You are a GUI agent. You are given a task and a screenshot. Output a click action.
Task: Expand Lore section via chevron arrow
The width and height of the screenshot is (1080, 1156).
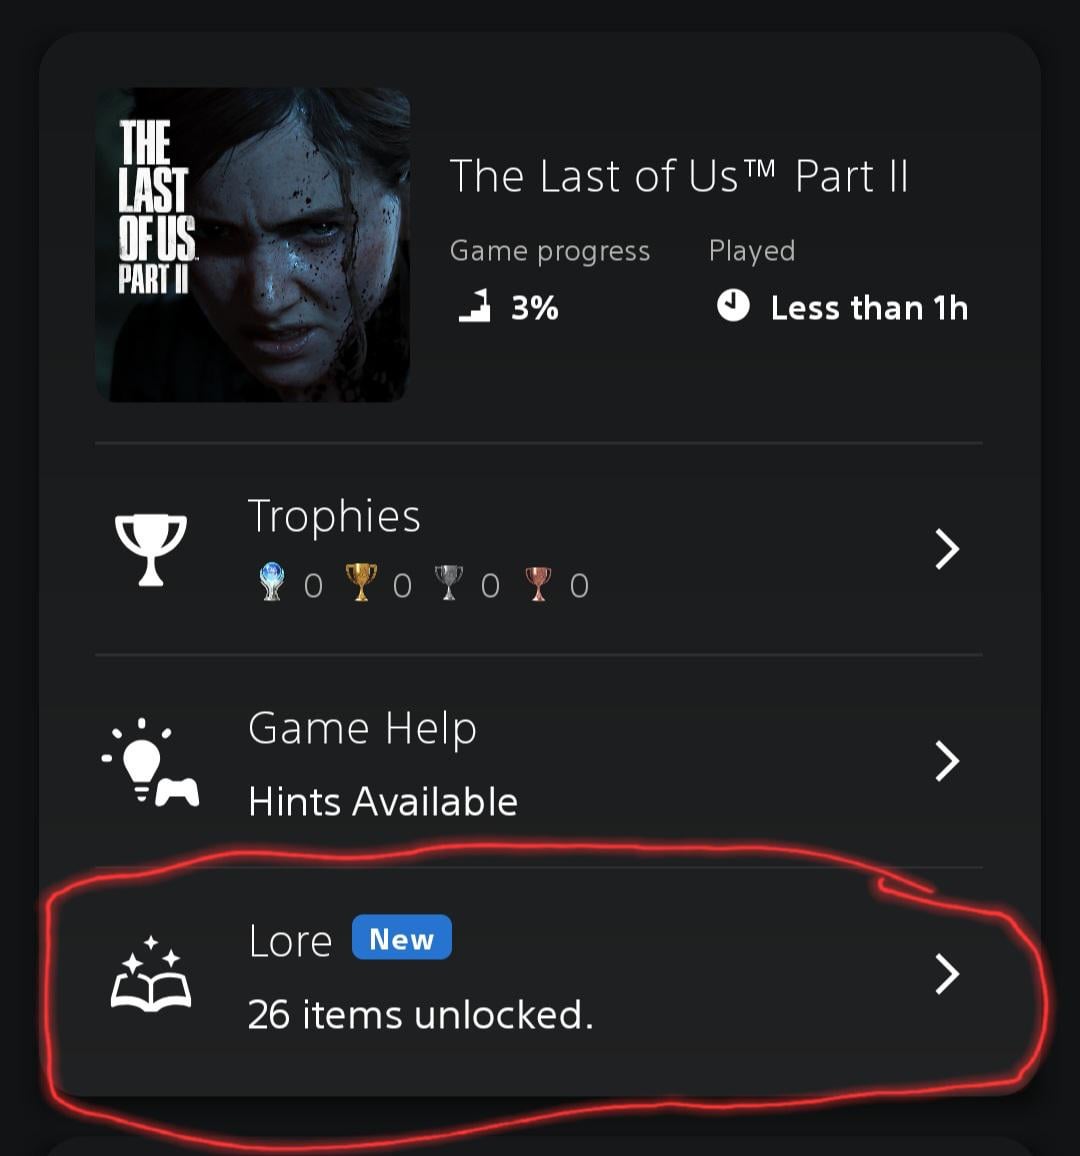click(x=946, y=975)
